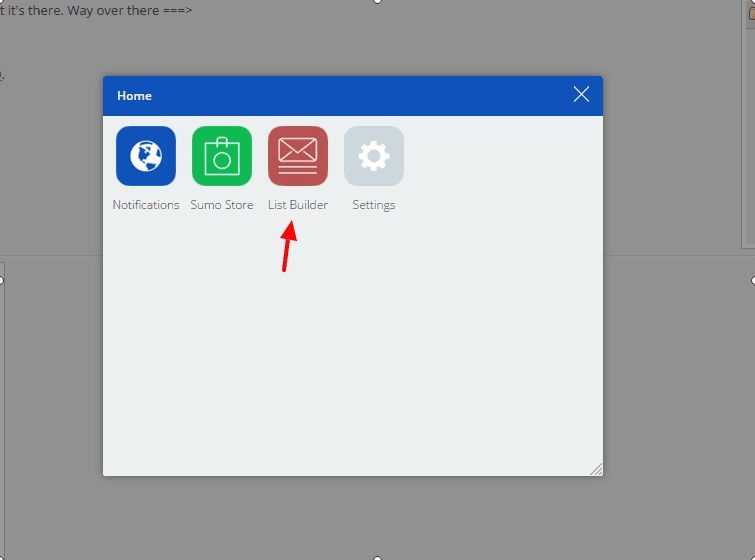Screen dimensions: 755x560
Task: Close the Home dialog with X
Action: click(581, 94)
